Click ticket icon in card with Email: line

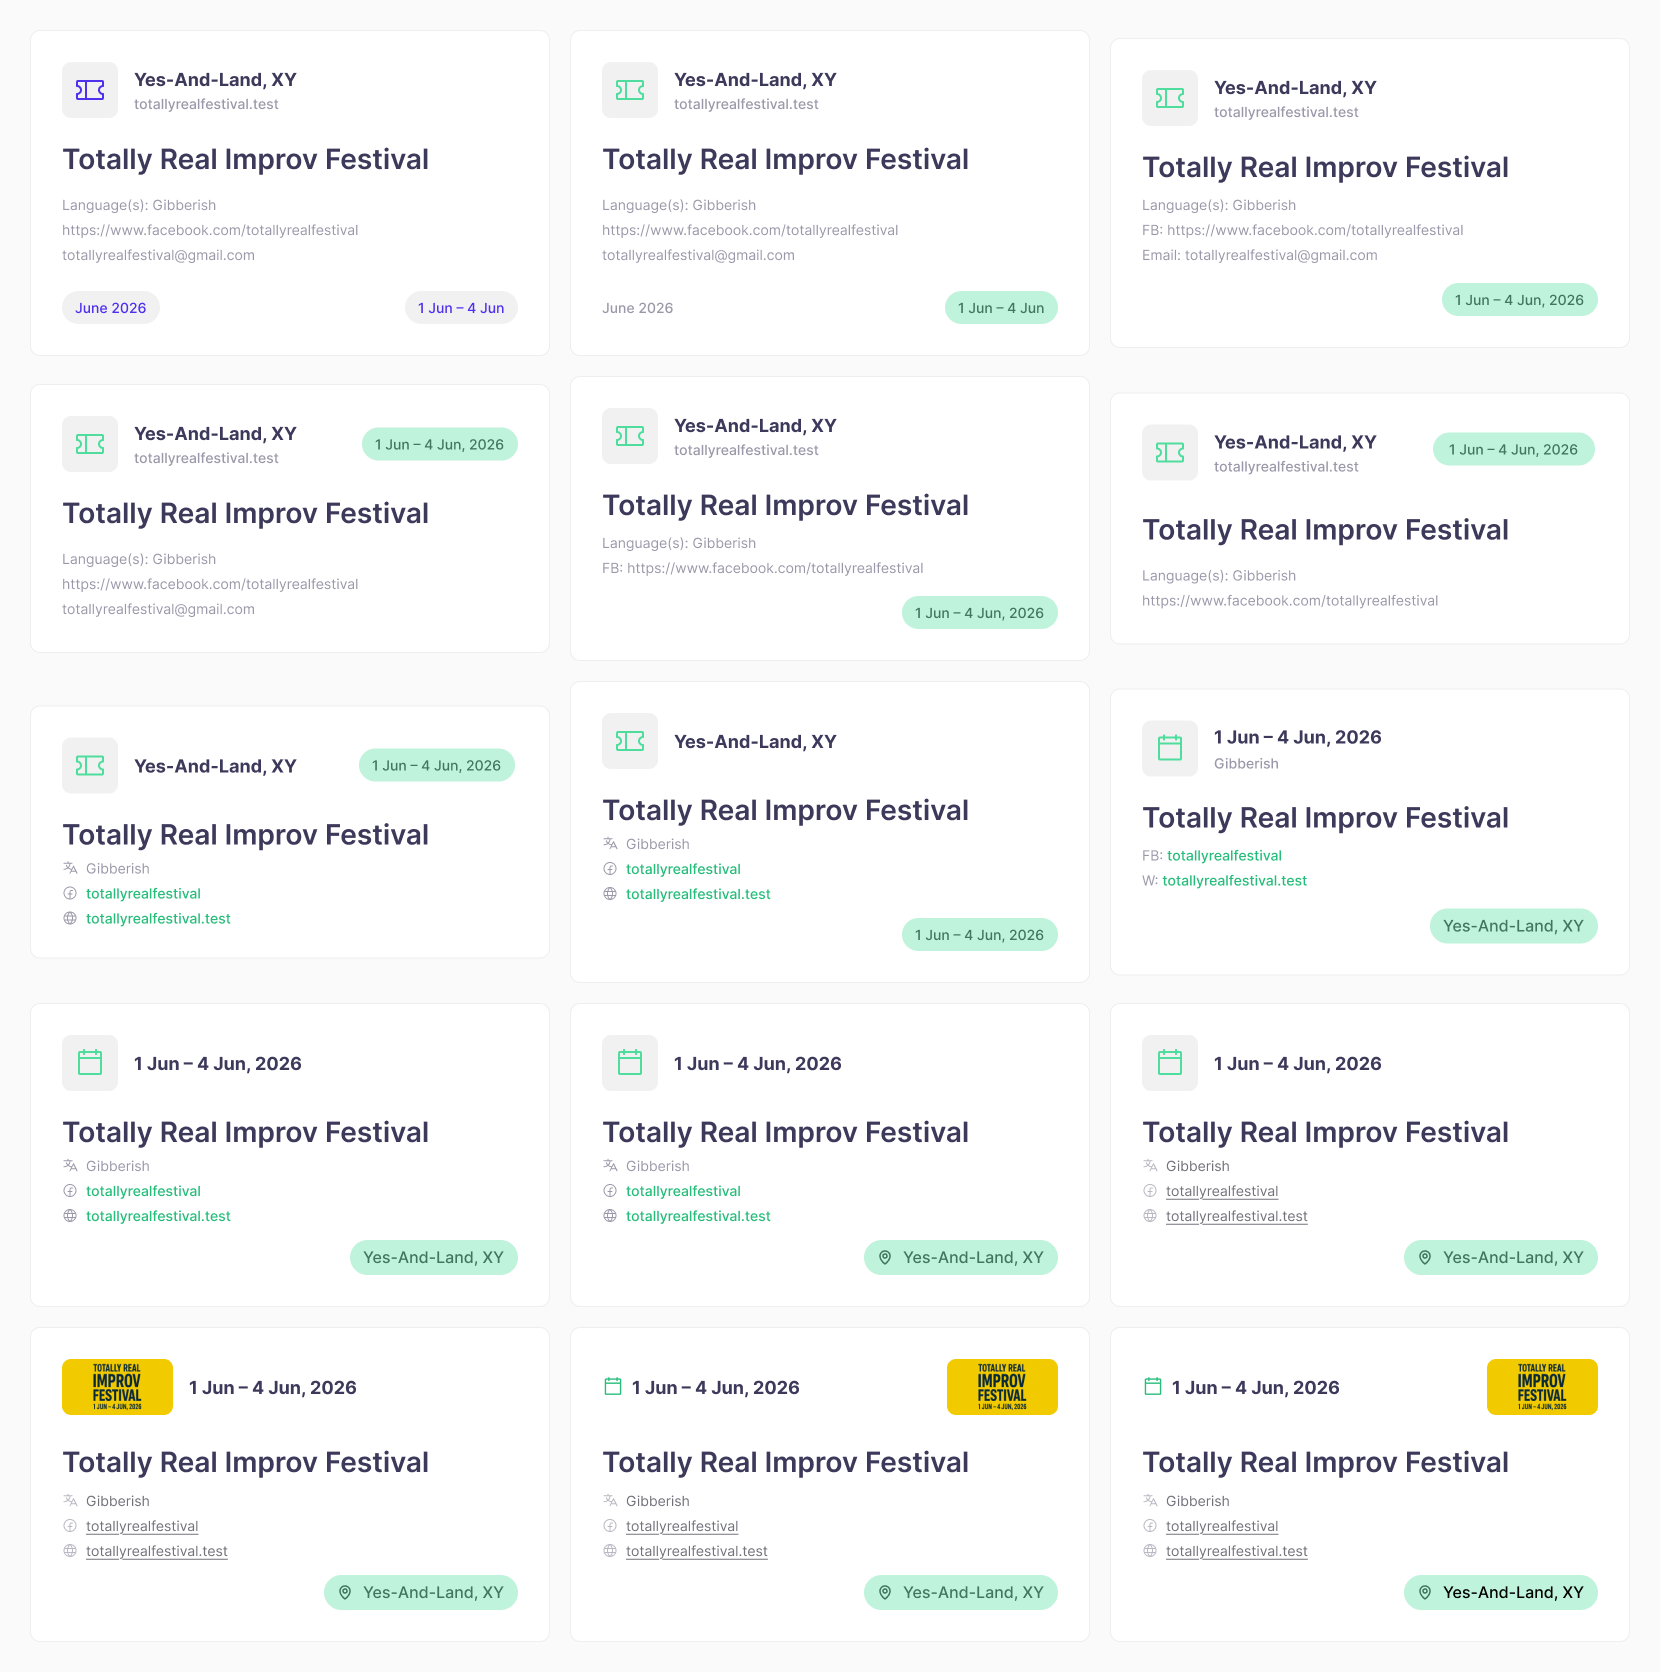click(1170, 98)
